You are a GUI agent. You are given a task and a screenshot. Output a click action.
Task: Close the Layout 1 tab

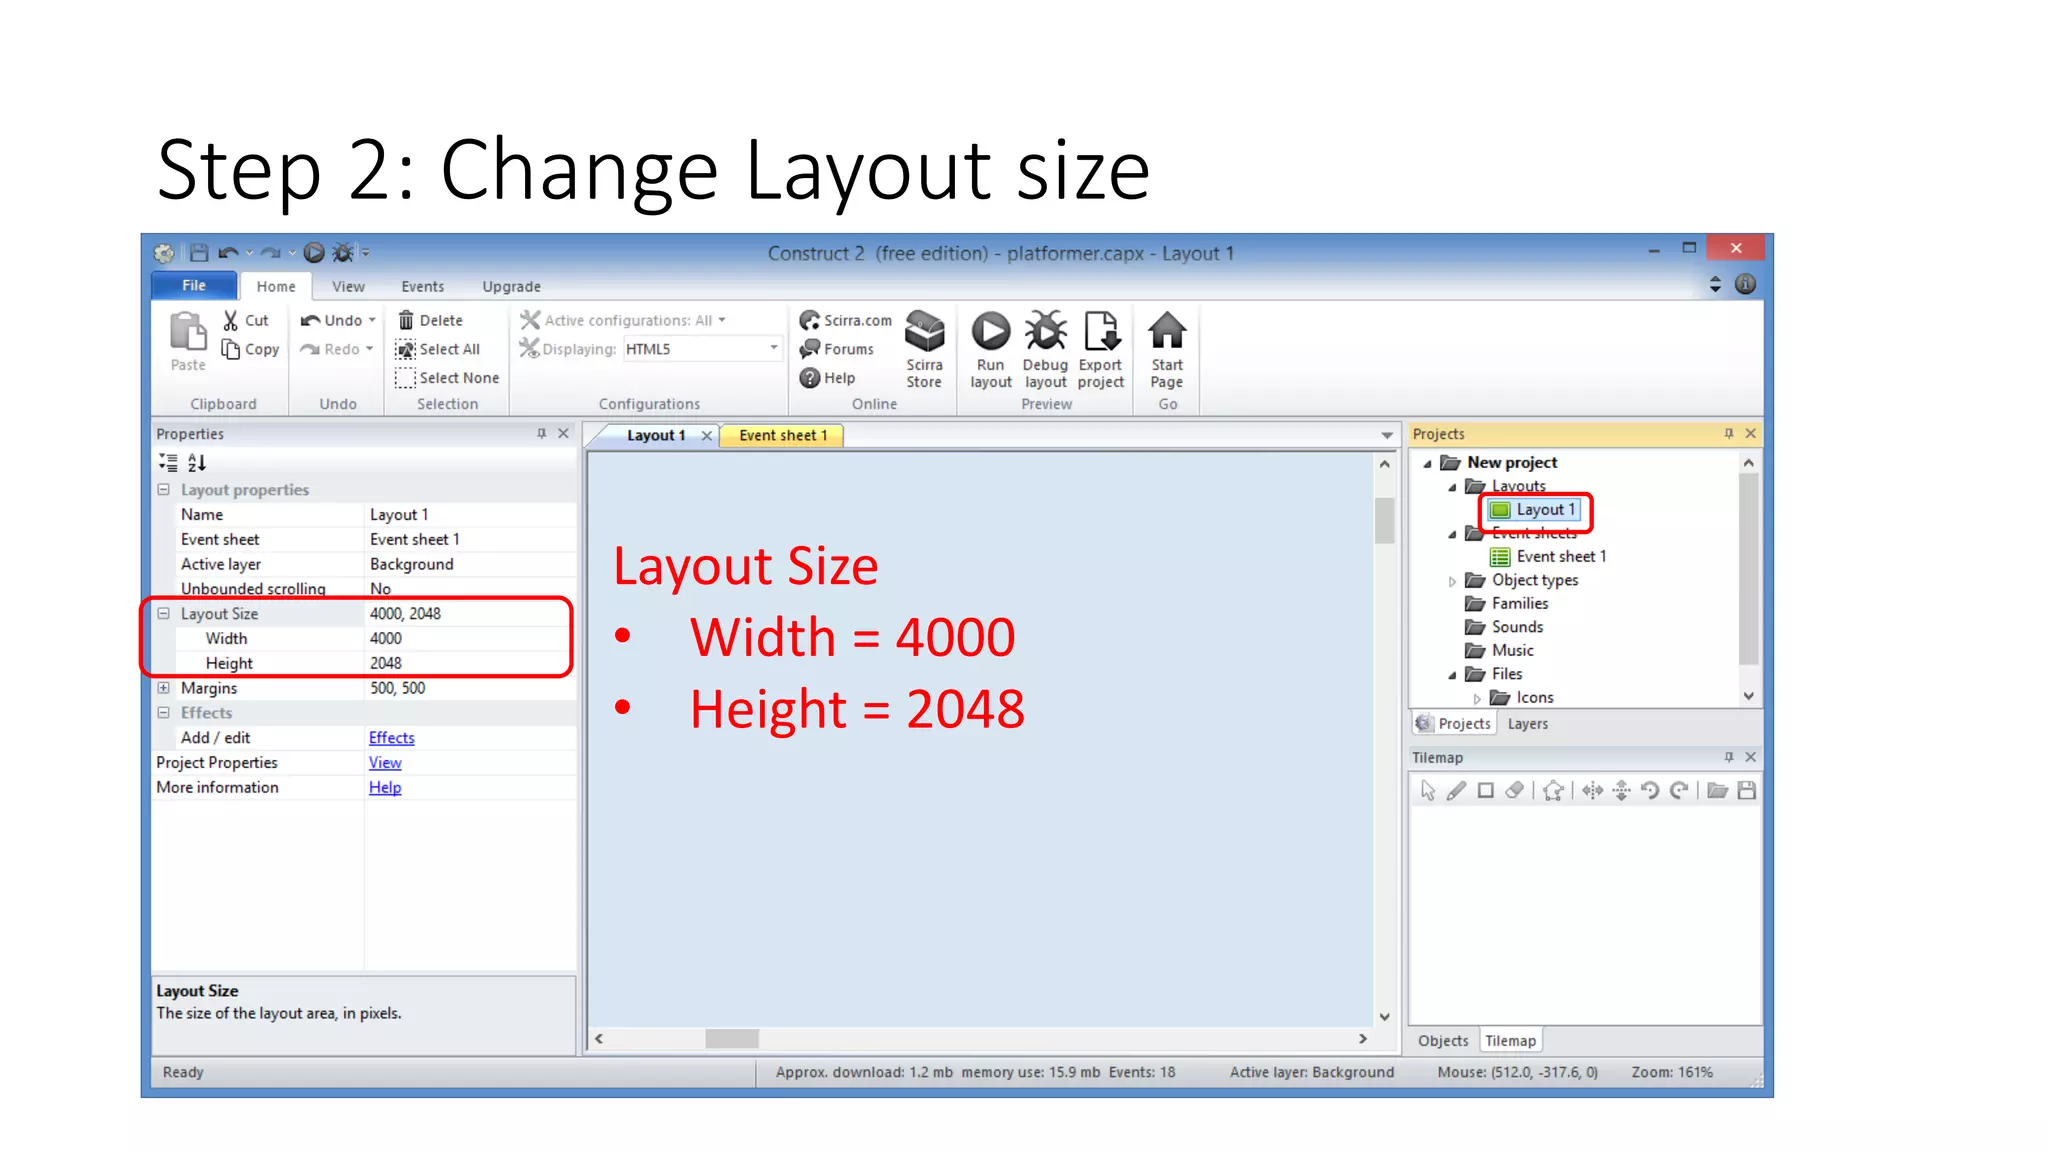[x=706, y=436]
